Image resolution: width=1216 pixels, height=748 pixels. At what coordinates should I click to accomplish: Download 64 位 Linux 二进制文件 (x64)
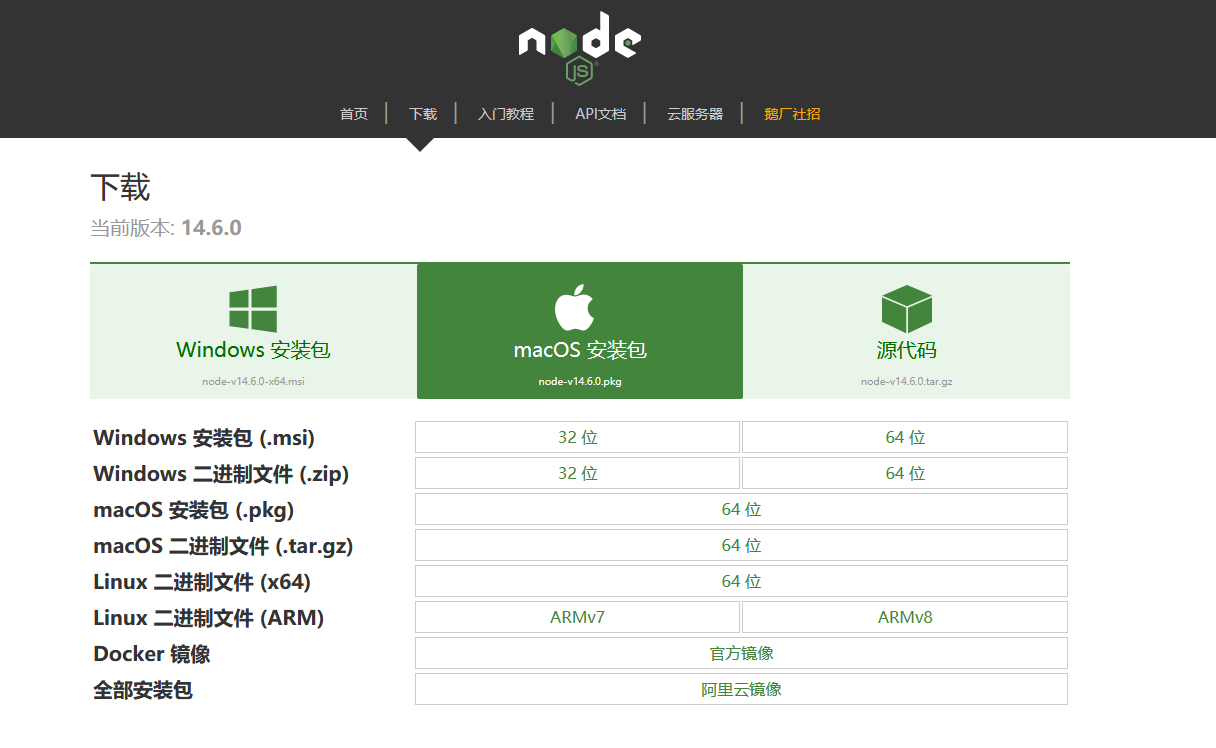(742, 581)
